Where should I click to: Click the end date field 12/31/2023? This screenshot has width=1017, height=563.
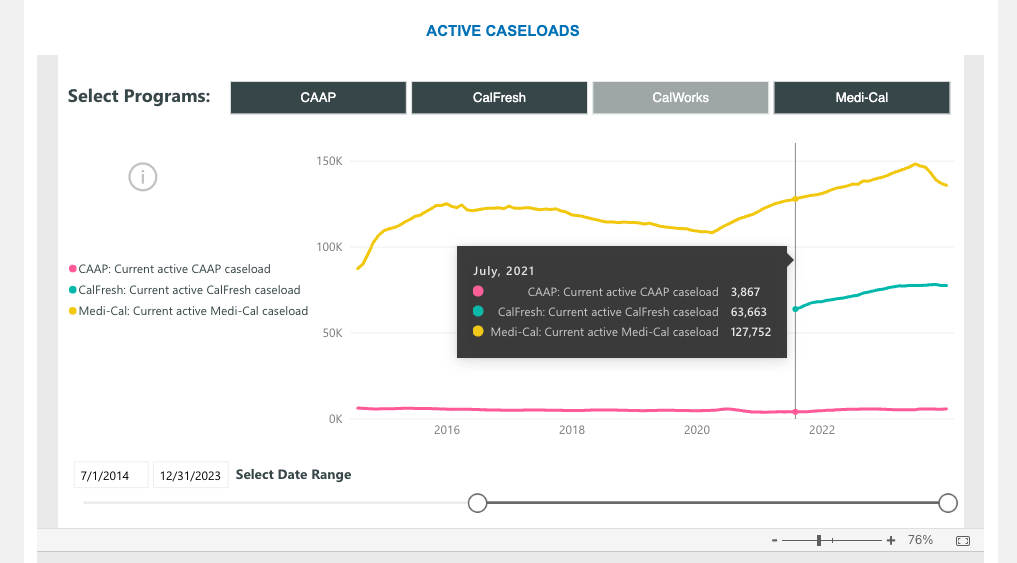pyautogui.click(x=190, y=475)
